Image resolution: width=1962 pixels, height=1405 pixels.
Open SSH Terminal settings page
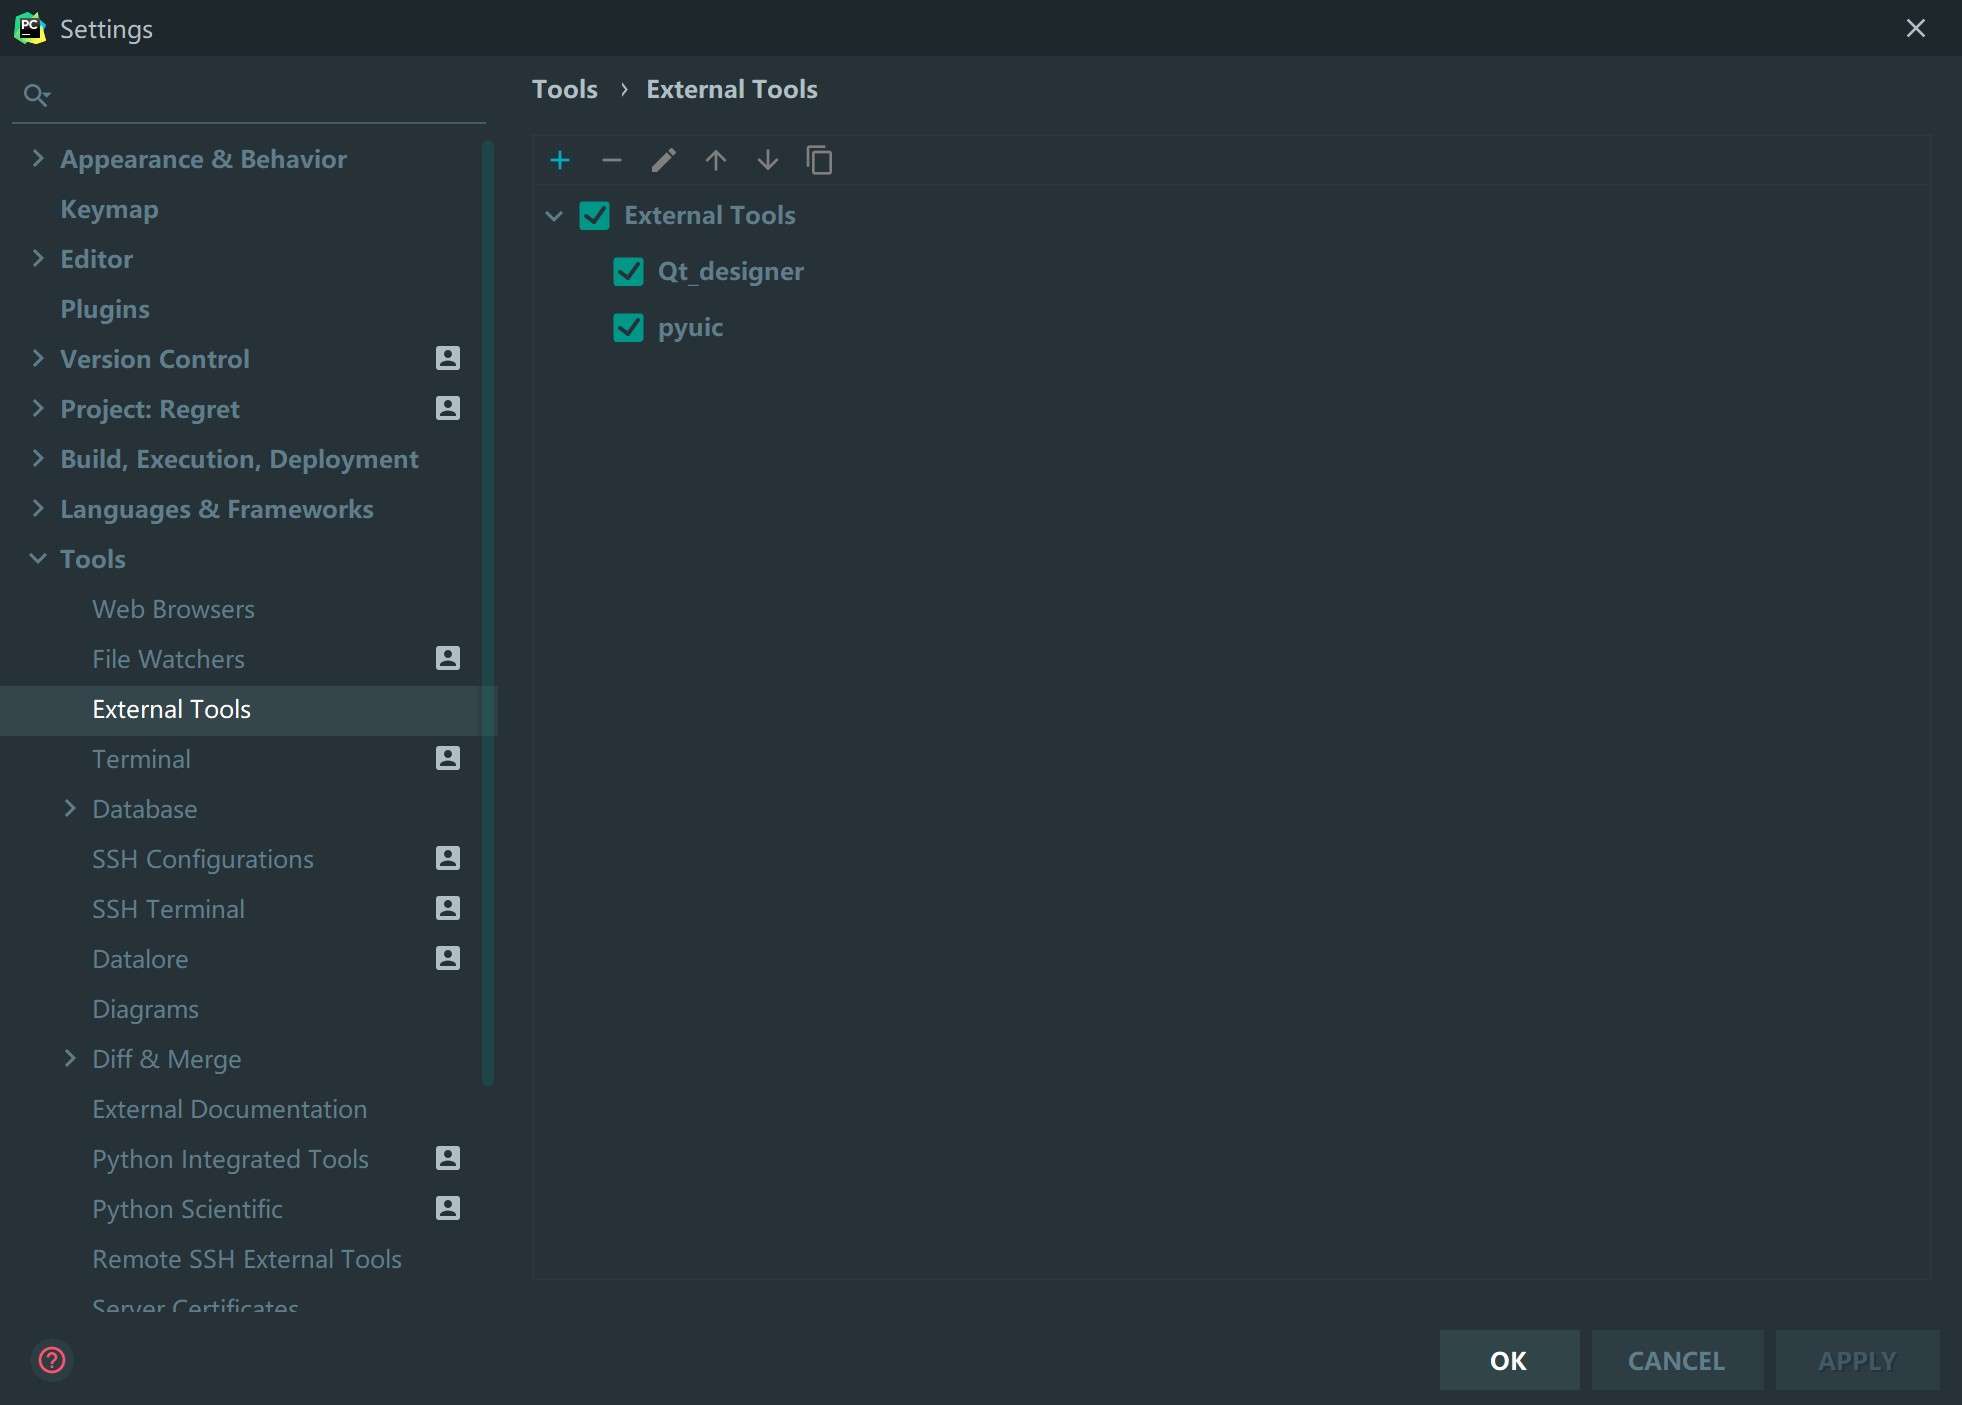[168, 909]
